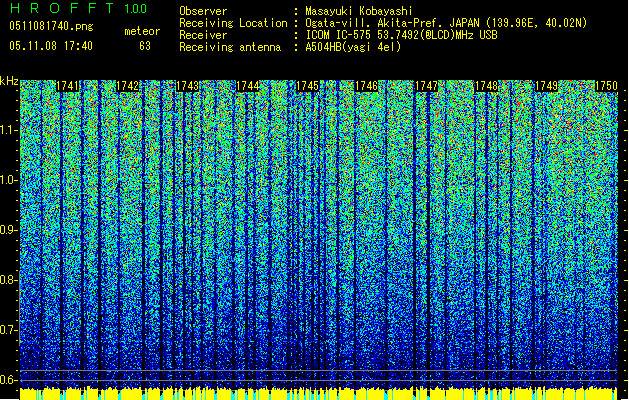The image size is (629, 400).
Task: Select the 0511081740.png filename
Action: (x=47, y=26)
